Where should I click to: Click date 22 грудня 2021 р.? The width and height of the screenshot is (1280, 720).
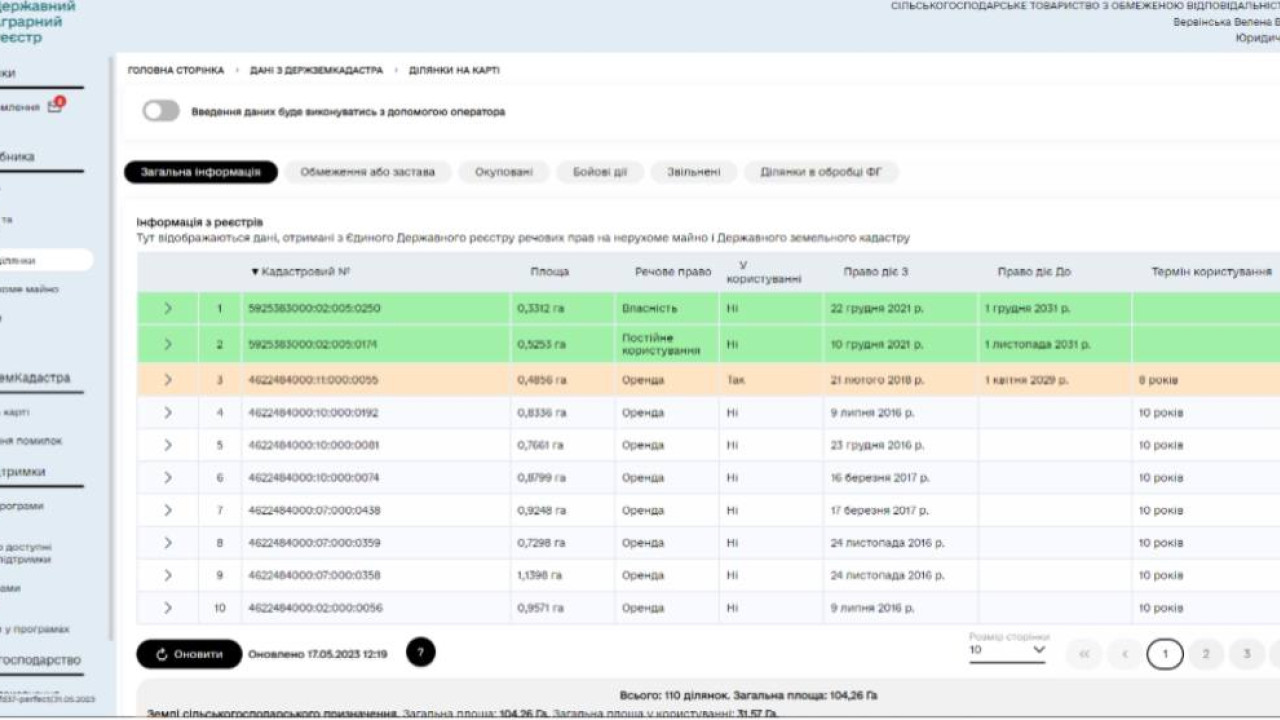[877, 309]
